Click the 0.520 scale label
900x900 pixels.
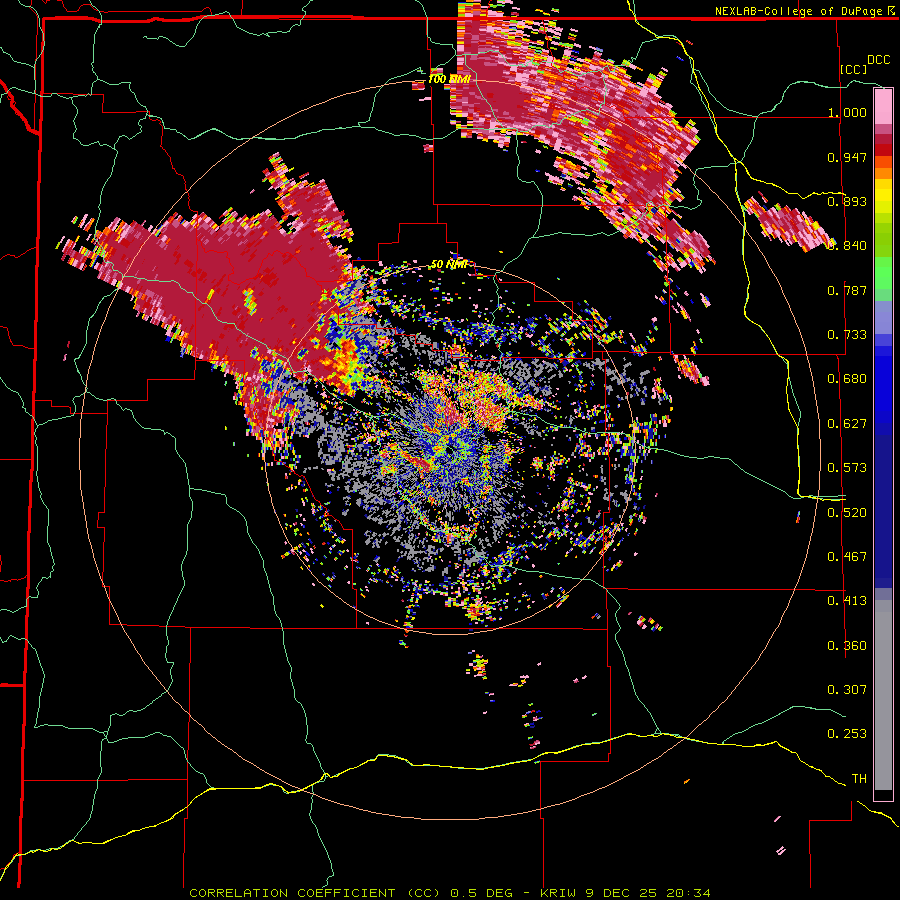[847, 513]
